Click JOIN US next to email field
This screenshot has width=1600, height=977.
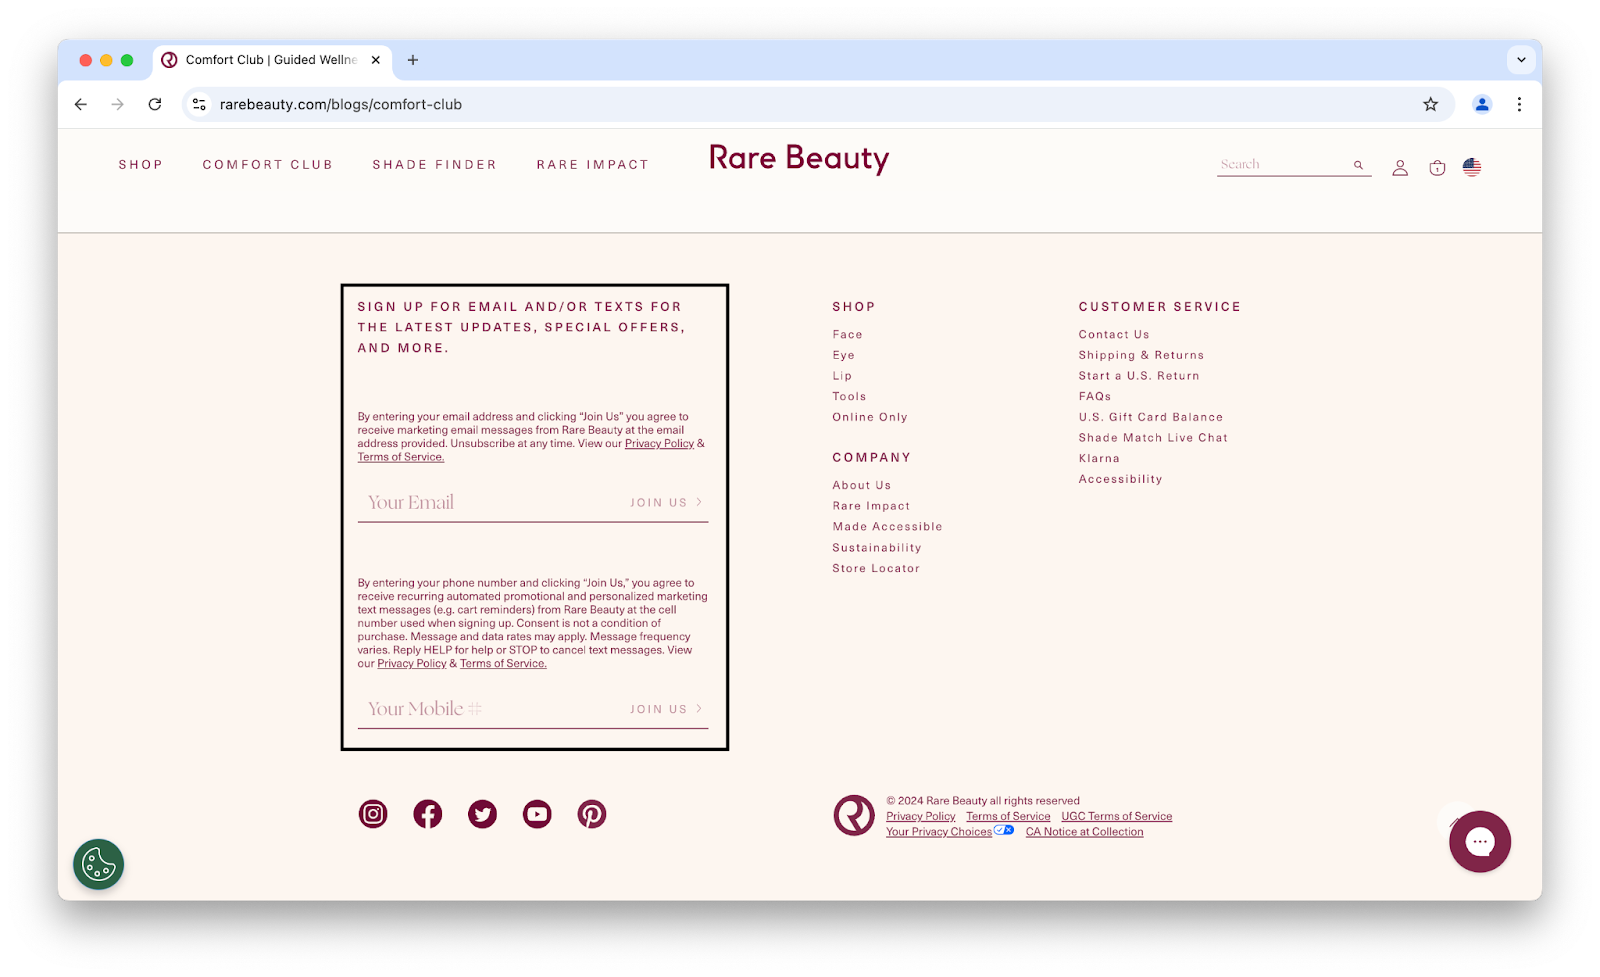pos(666,503)
